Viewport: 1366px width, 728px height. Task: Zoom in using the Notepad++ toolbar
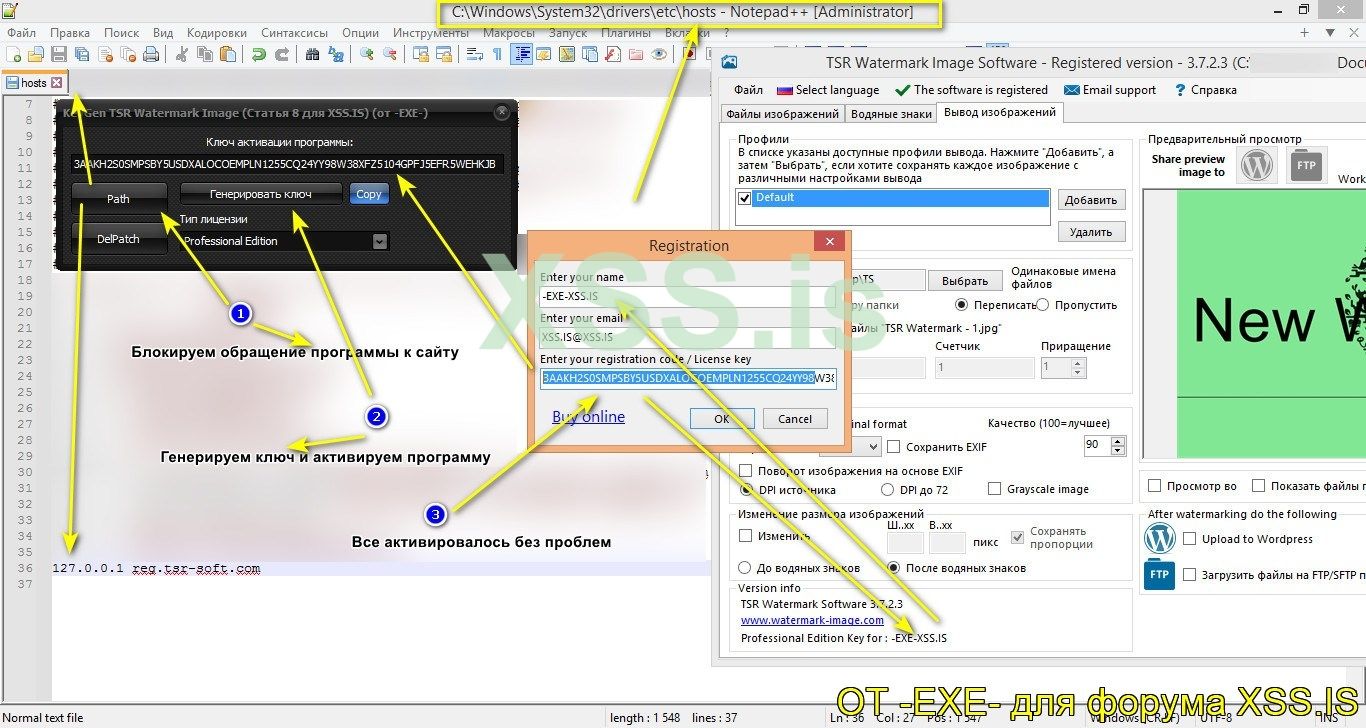(x=367, y=54)
